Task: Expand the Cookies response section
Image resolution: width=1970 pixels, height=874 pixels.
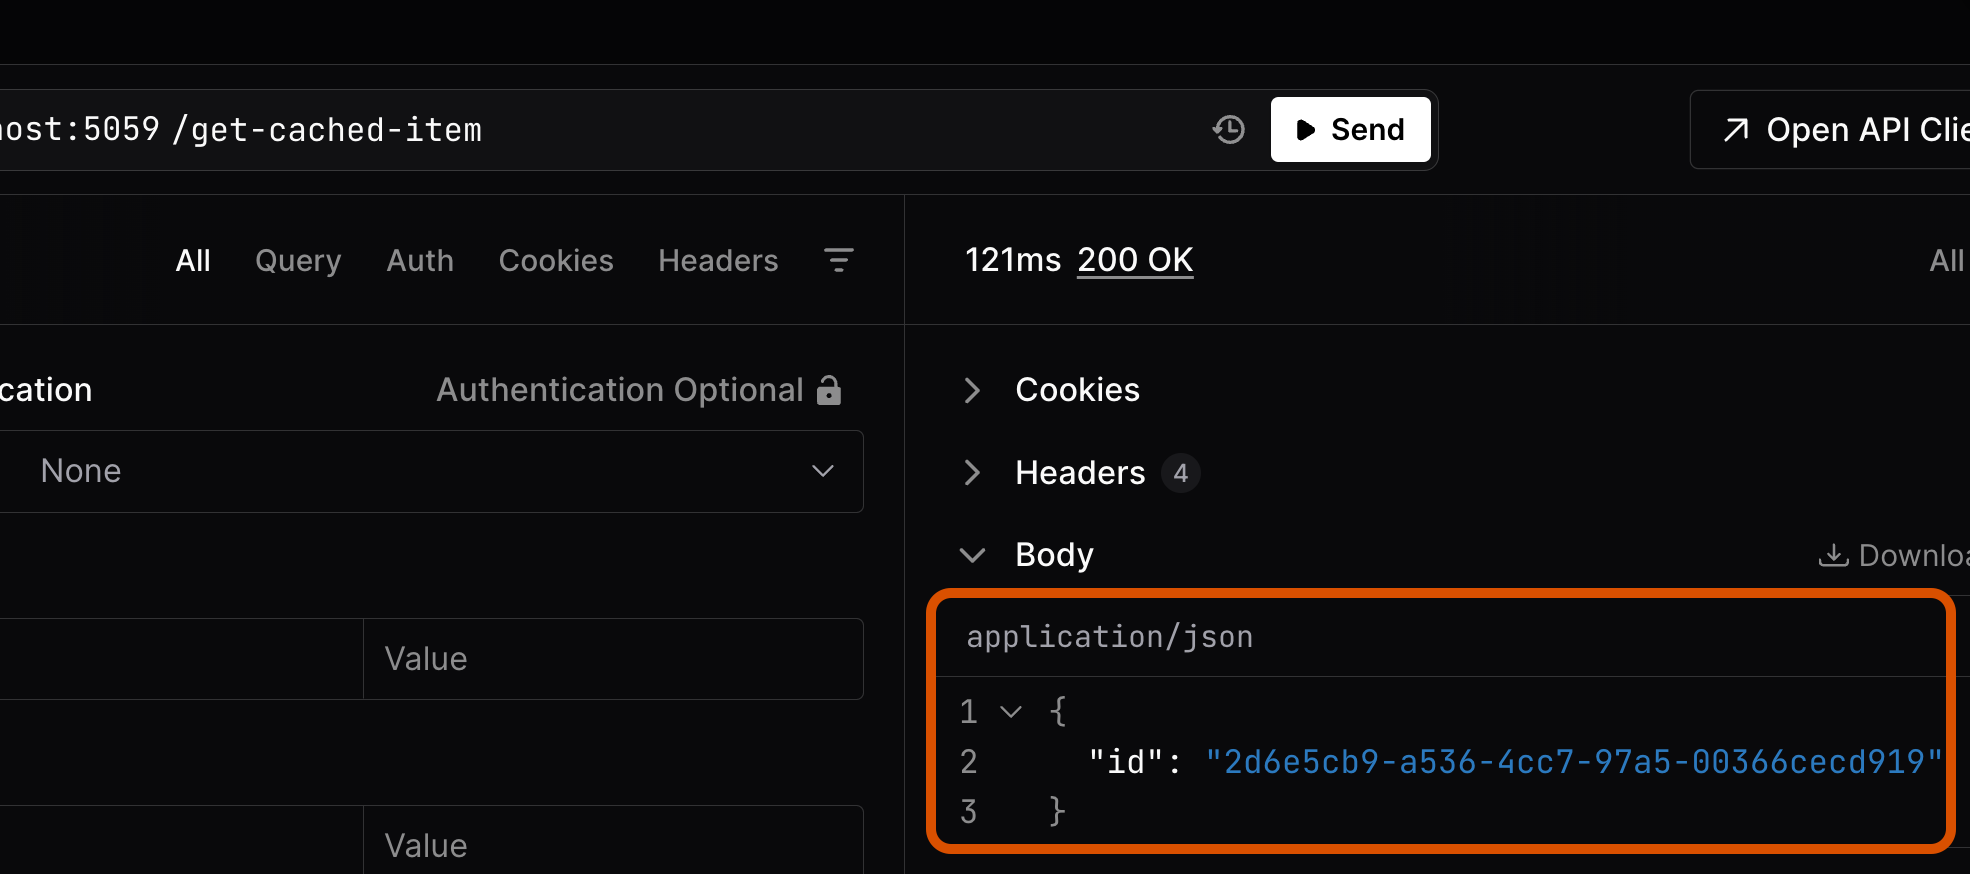Action: point(972,390)
